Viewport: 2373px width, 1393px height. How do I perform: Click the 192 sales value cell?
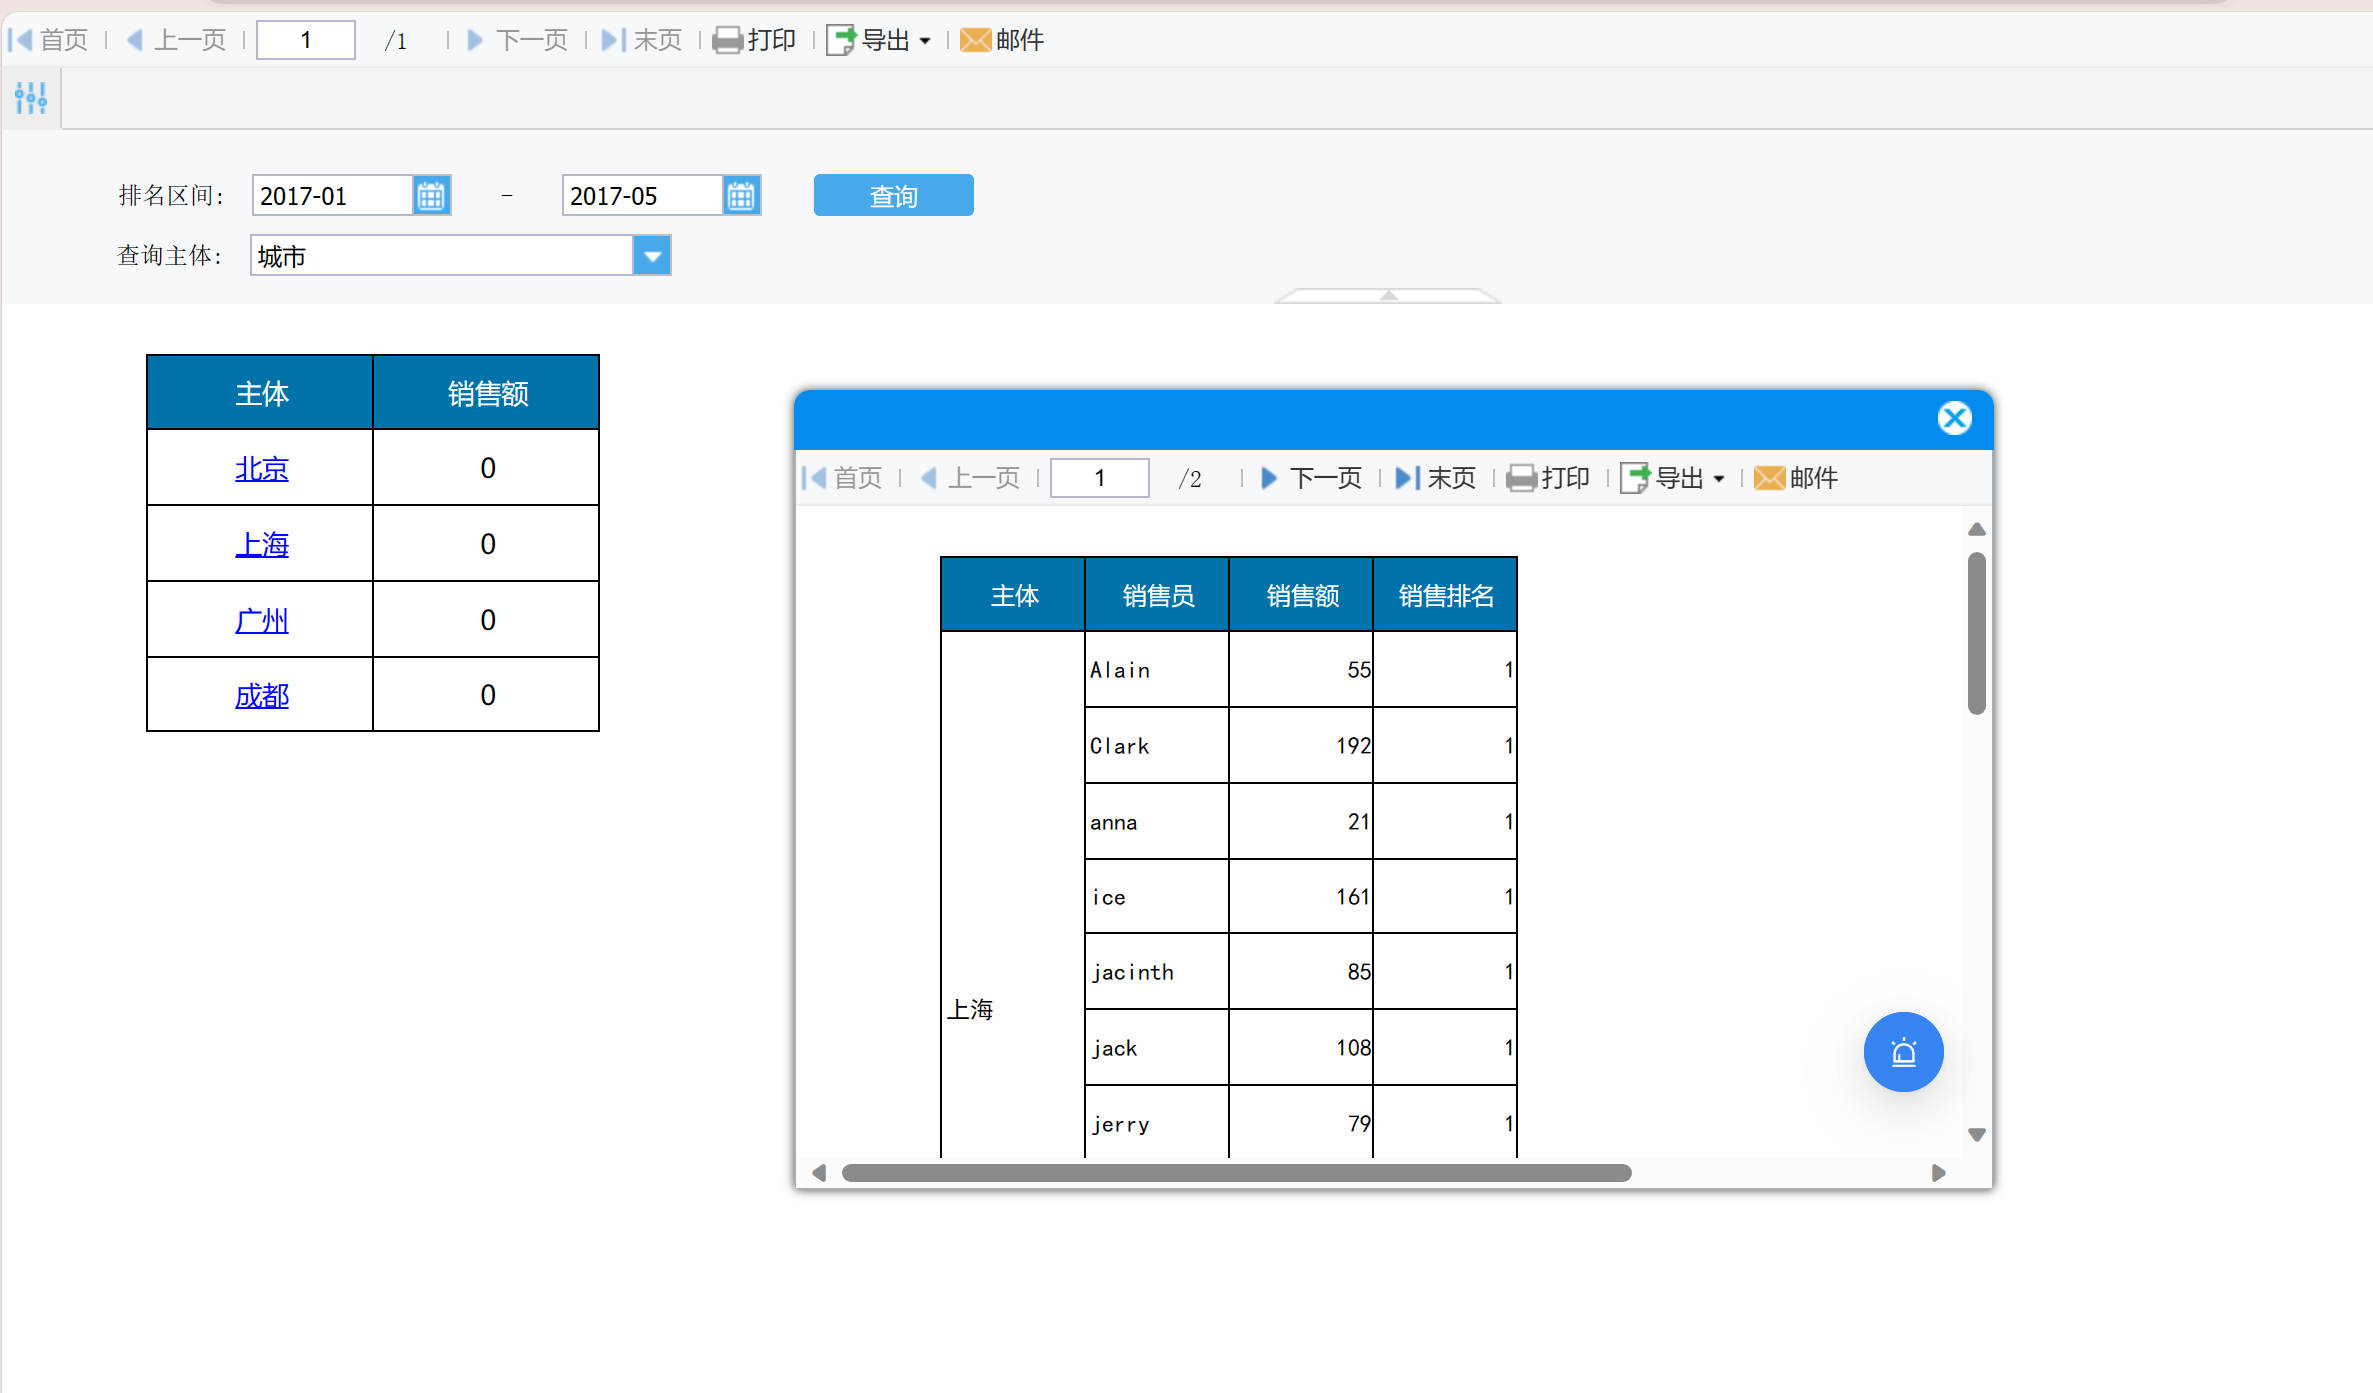click(1301, 746)
